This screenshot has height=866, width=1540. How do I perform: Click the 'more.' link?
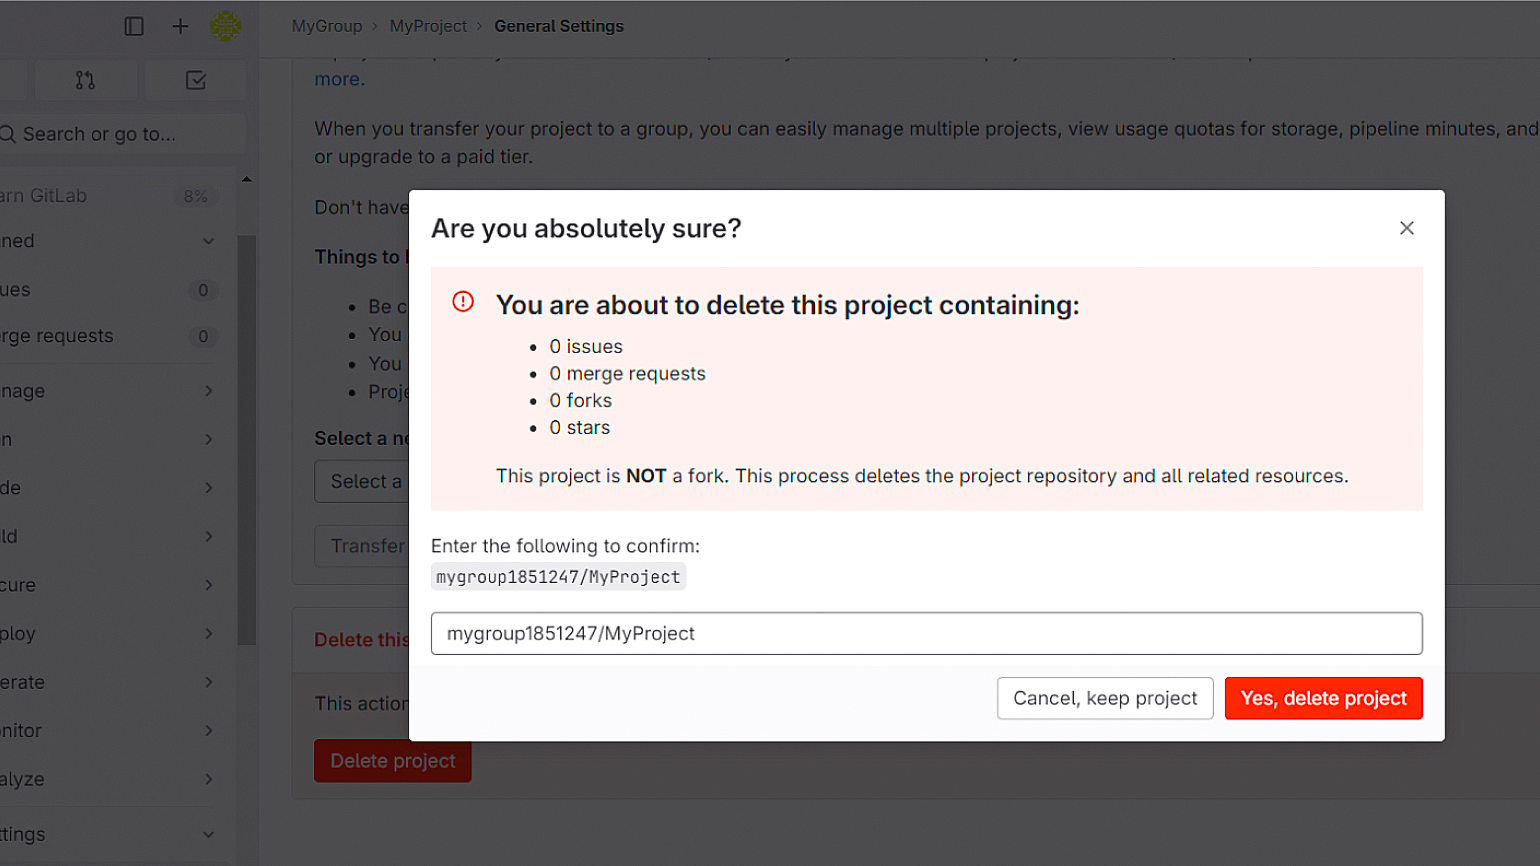[x=340, y=79]
